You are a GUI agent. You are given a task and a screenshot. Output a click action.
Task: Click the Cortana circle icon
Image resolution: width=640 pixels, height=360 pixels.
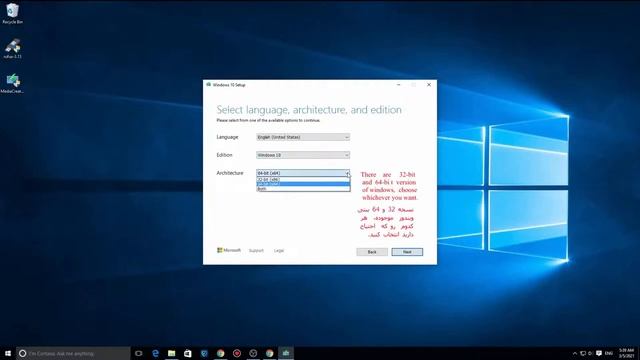tap(23, 353)
